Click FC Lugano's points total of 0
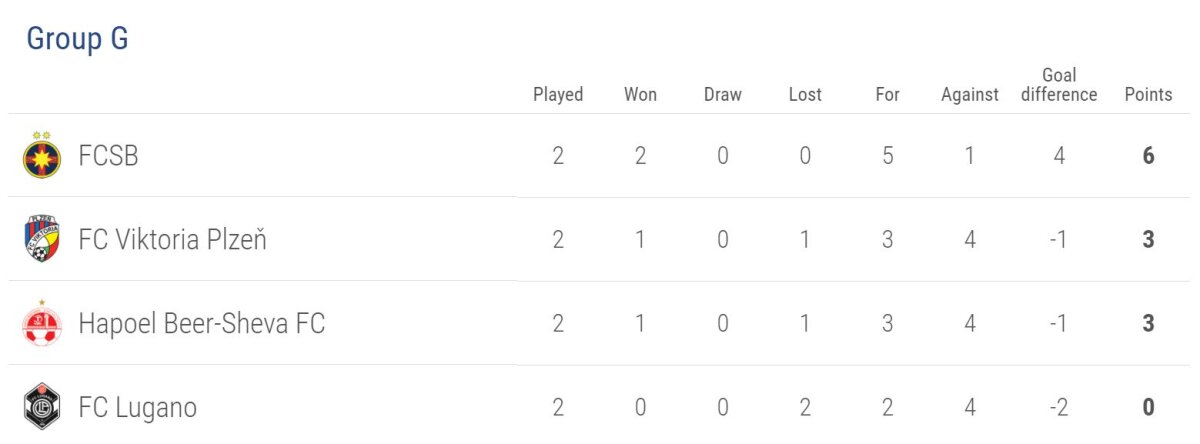This screenshot has width=1200, height=444. pyautogui.click(x=1148, y=408)
